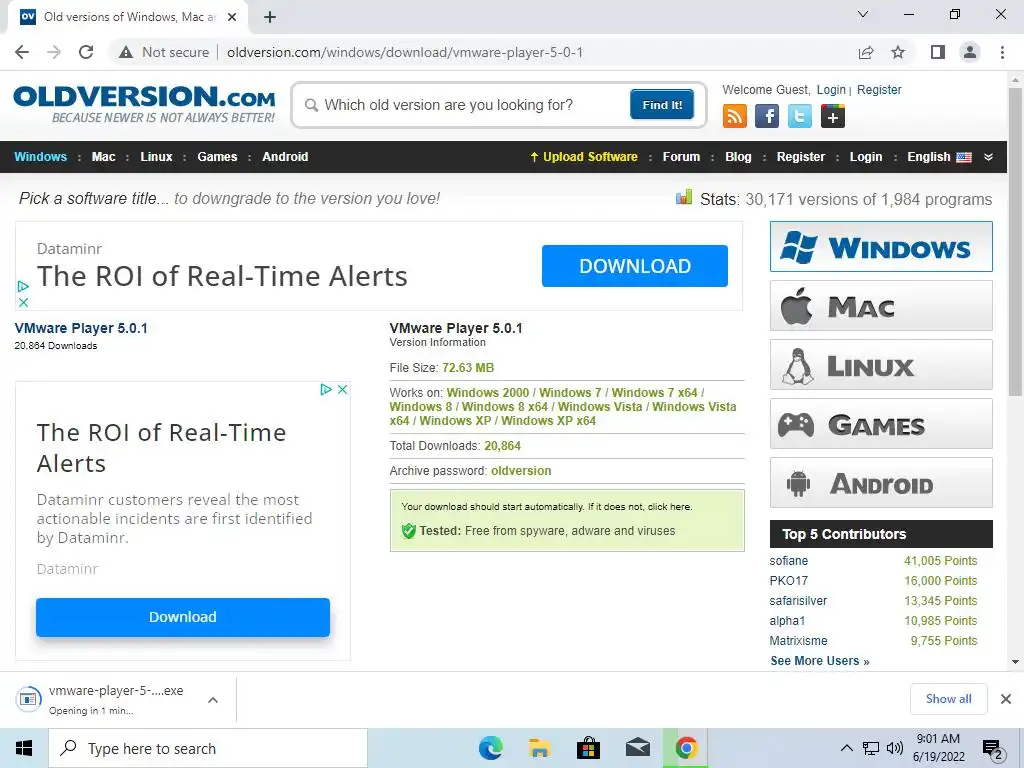Click the banner ad DOWNLOAD button

coord(635,266)
